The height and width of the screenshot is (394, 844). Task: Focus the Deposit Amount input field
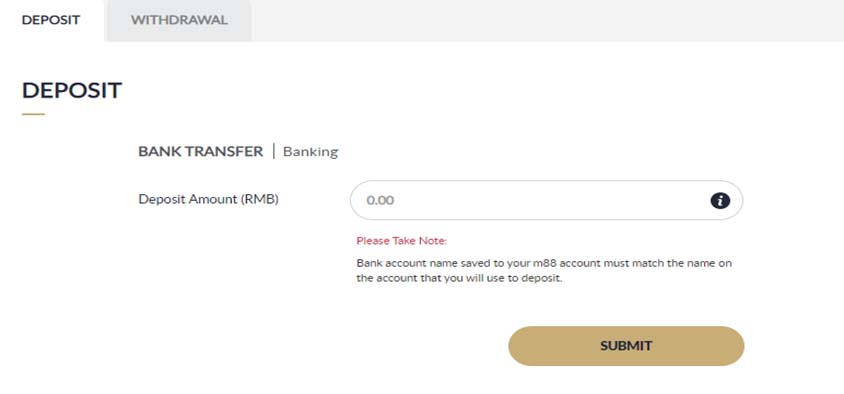click(546, 200)
